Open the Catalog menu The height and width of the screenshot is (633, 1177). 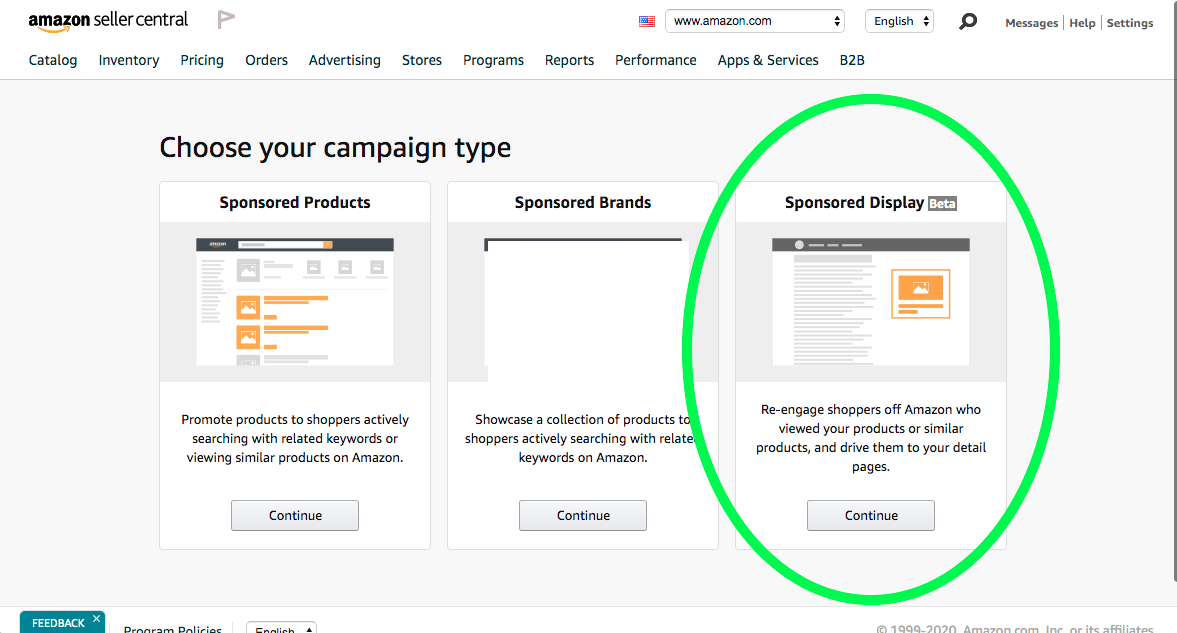pyautogui.click(x=53, y=60)
